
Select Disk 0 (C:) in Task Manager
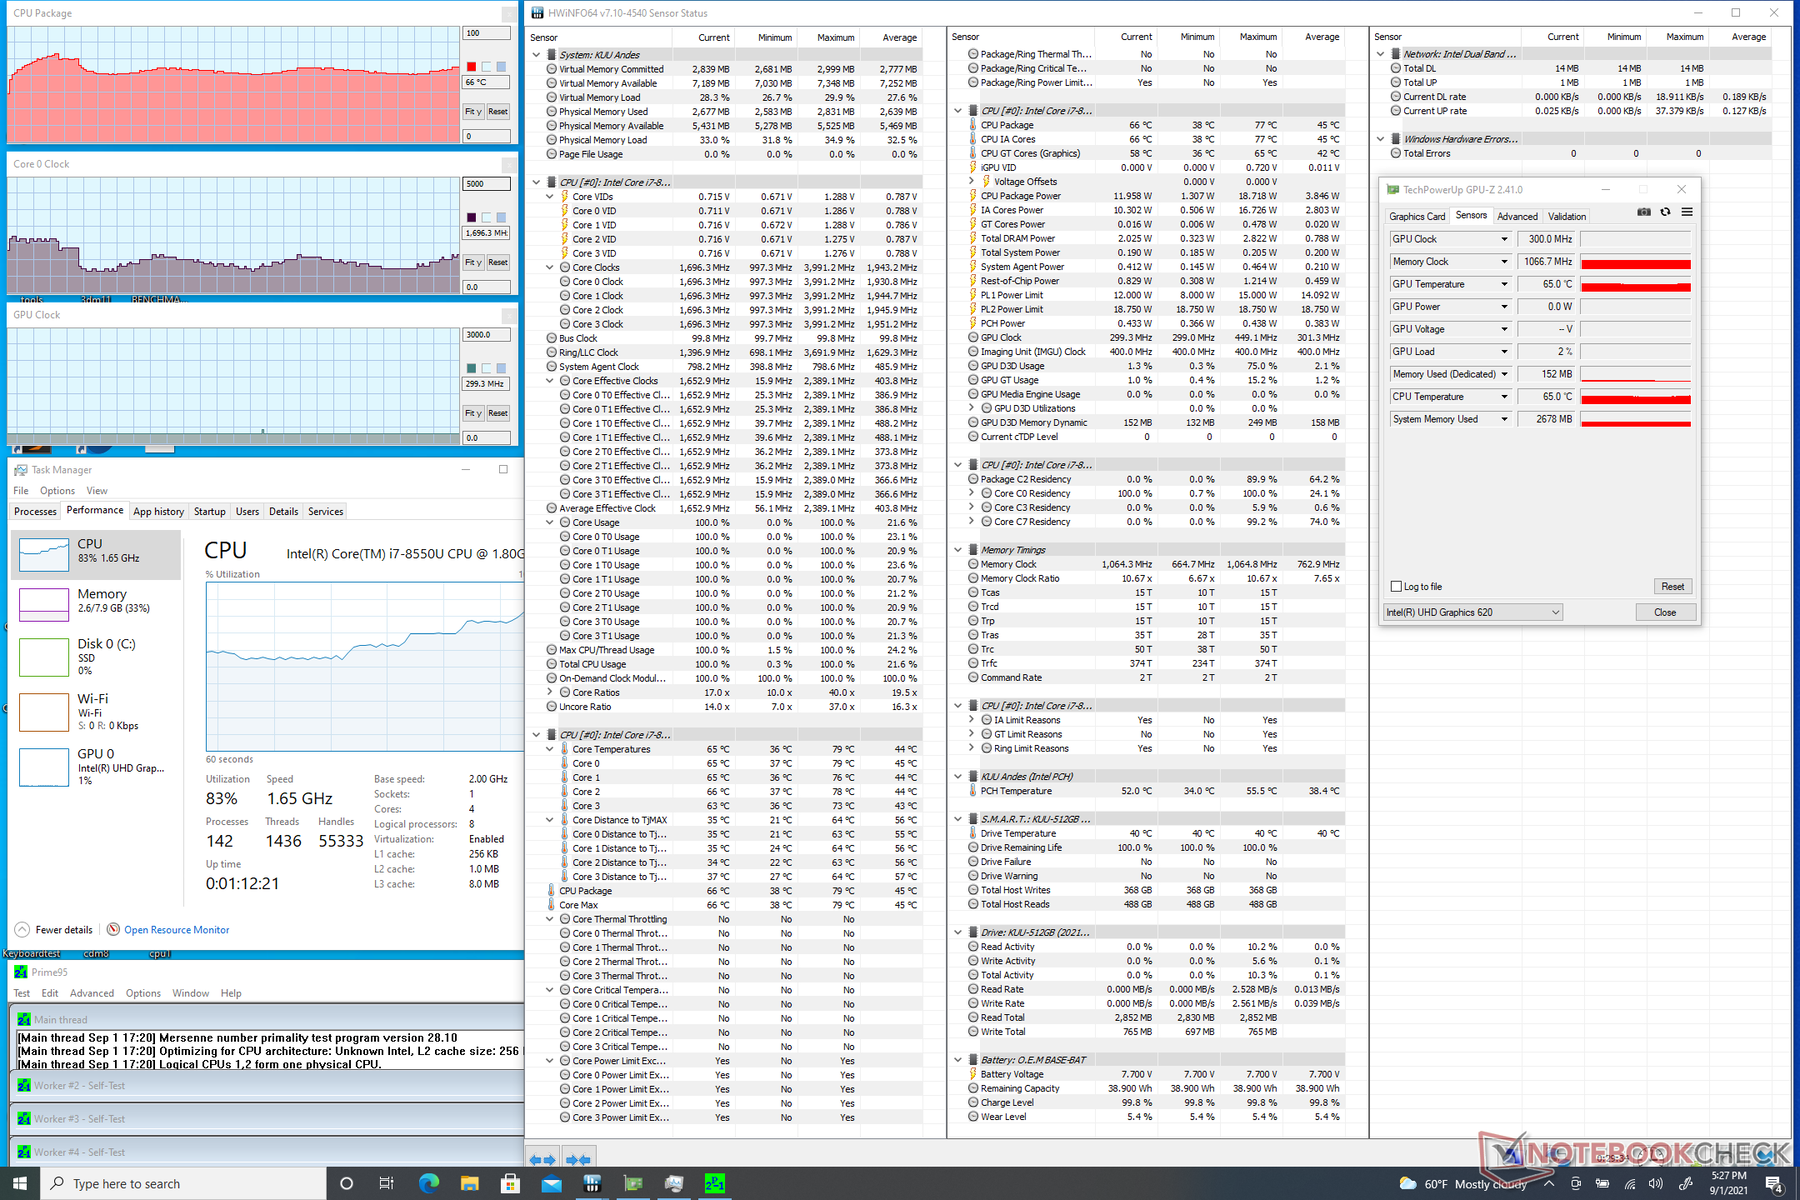pos(95,656)
